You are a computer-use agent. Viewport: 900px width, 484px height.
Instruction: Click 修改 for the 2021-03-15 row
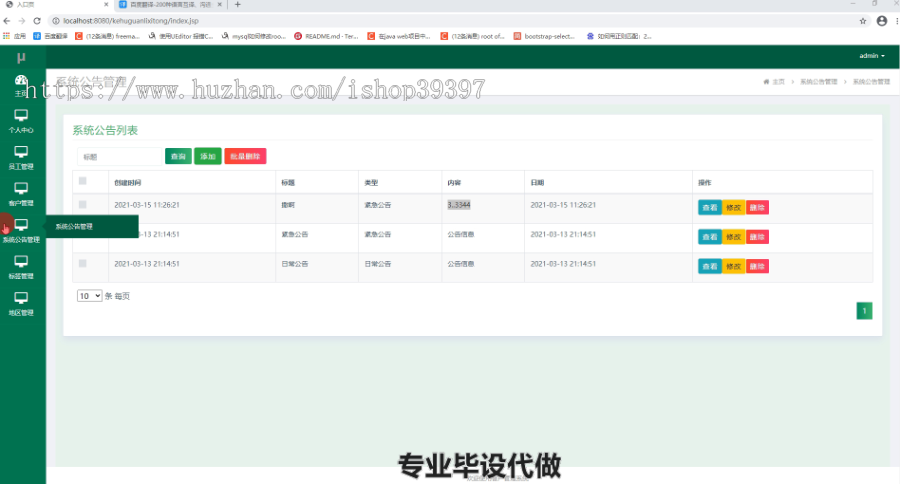pos(734,208)
